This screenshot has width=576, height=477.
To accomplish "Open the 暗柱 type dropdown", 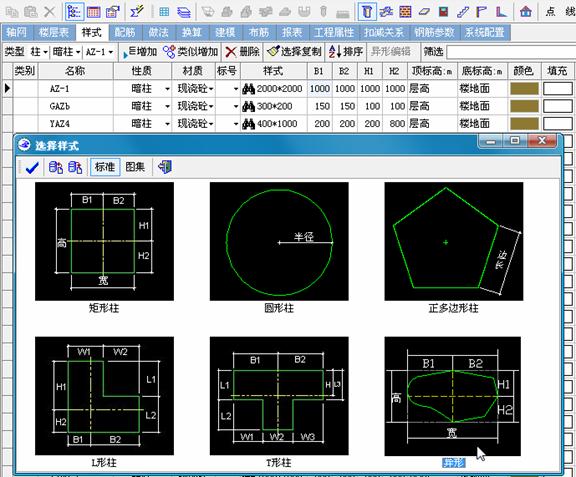I will tap(66, 52).
